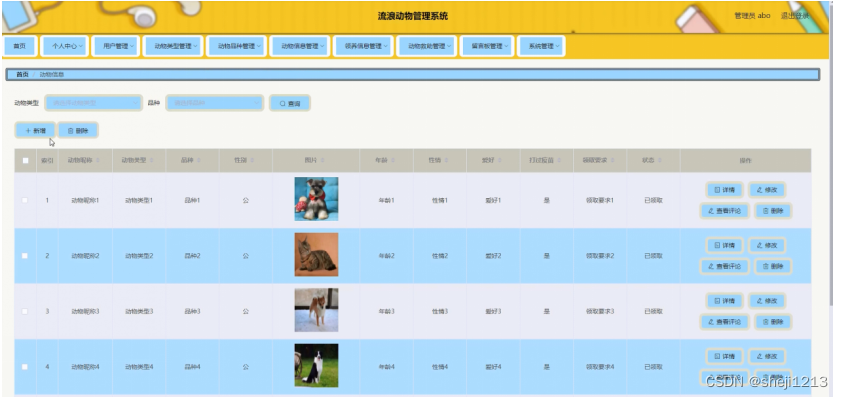Screen dimensions: 843x399
Task: Sort by 性情 column header arrows
Action: 446,161
